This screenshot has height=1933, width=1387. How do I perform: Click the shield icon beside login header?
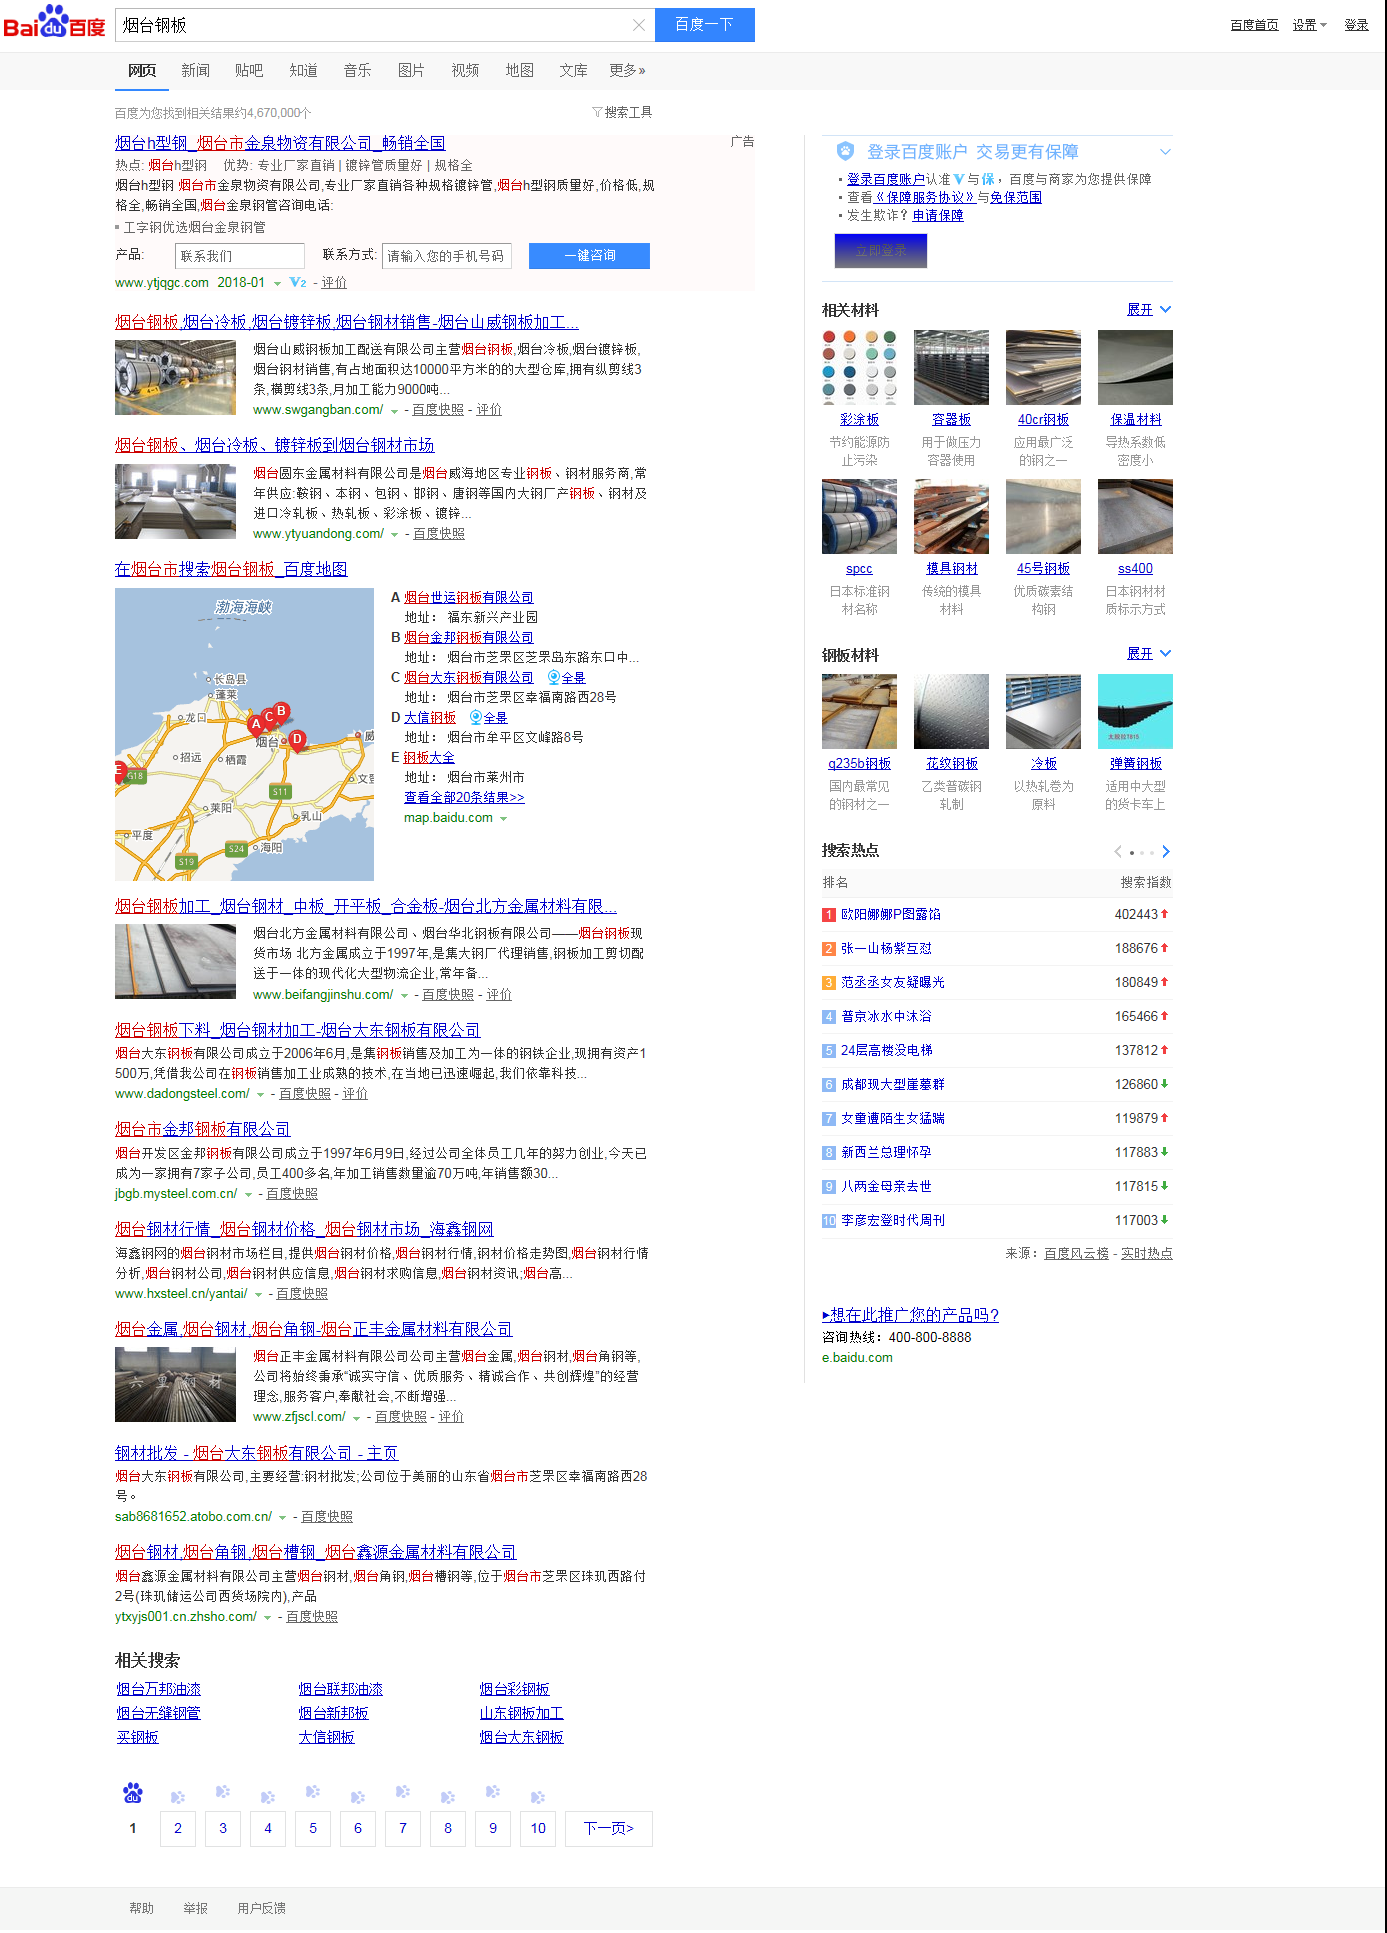click(x=845, y=151)
